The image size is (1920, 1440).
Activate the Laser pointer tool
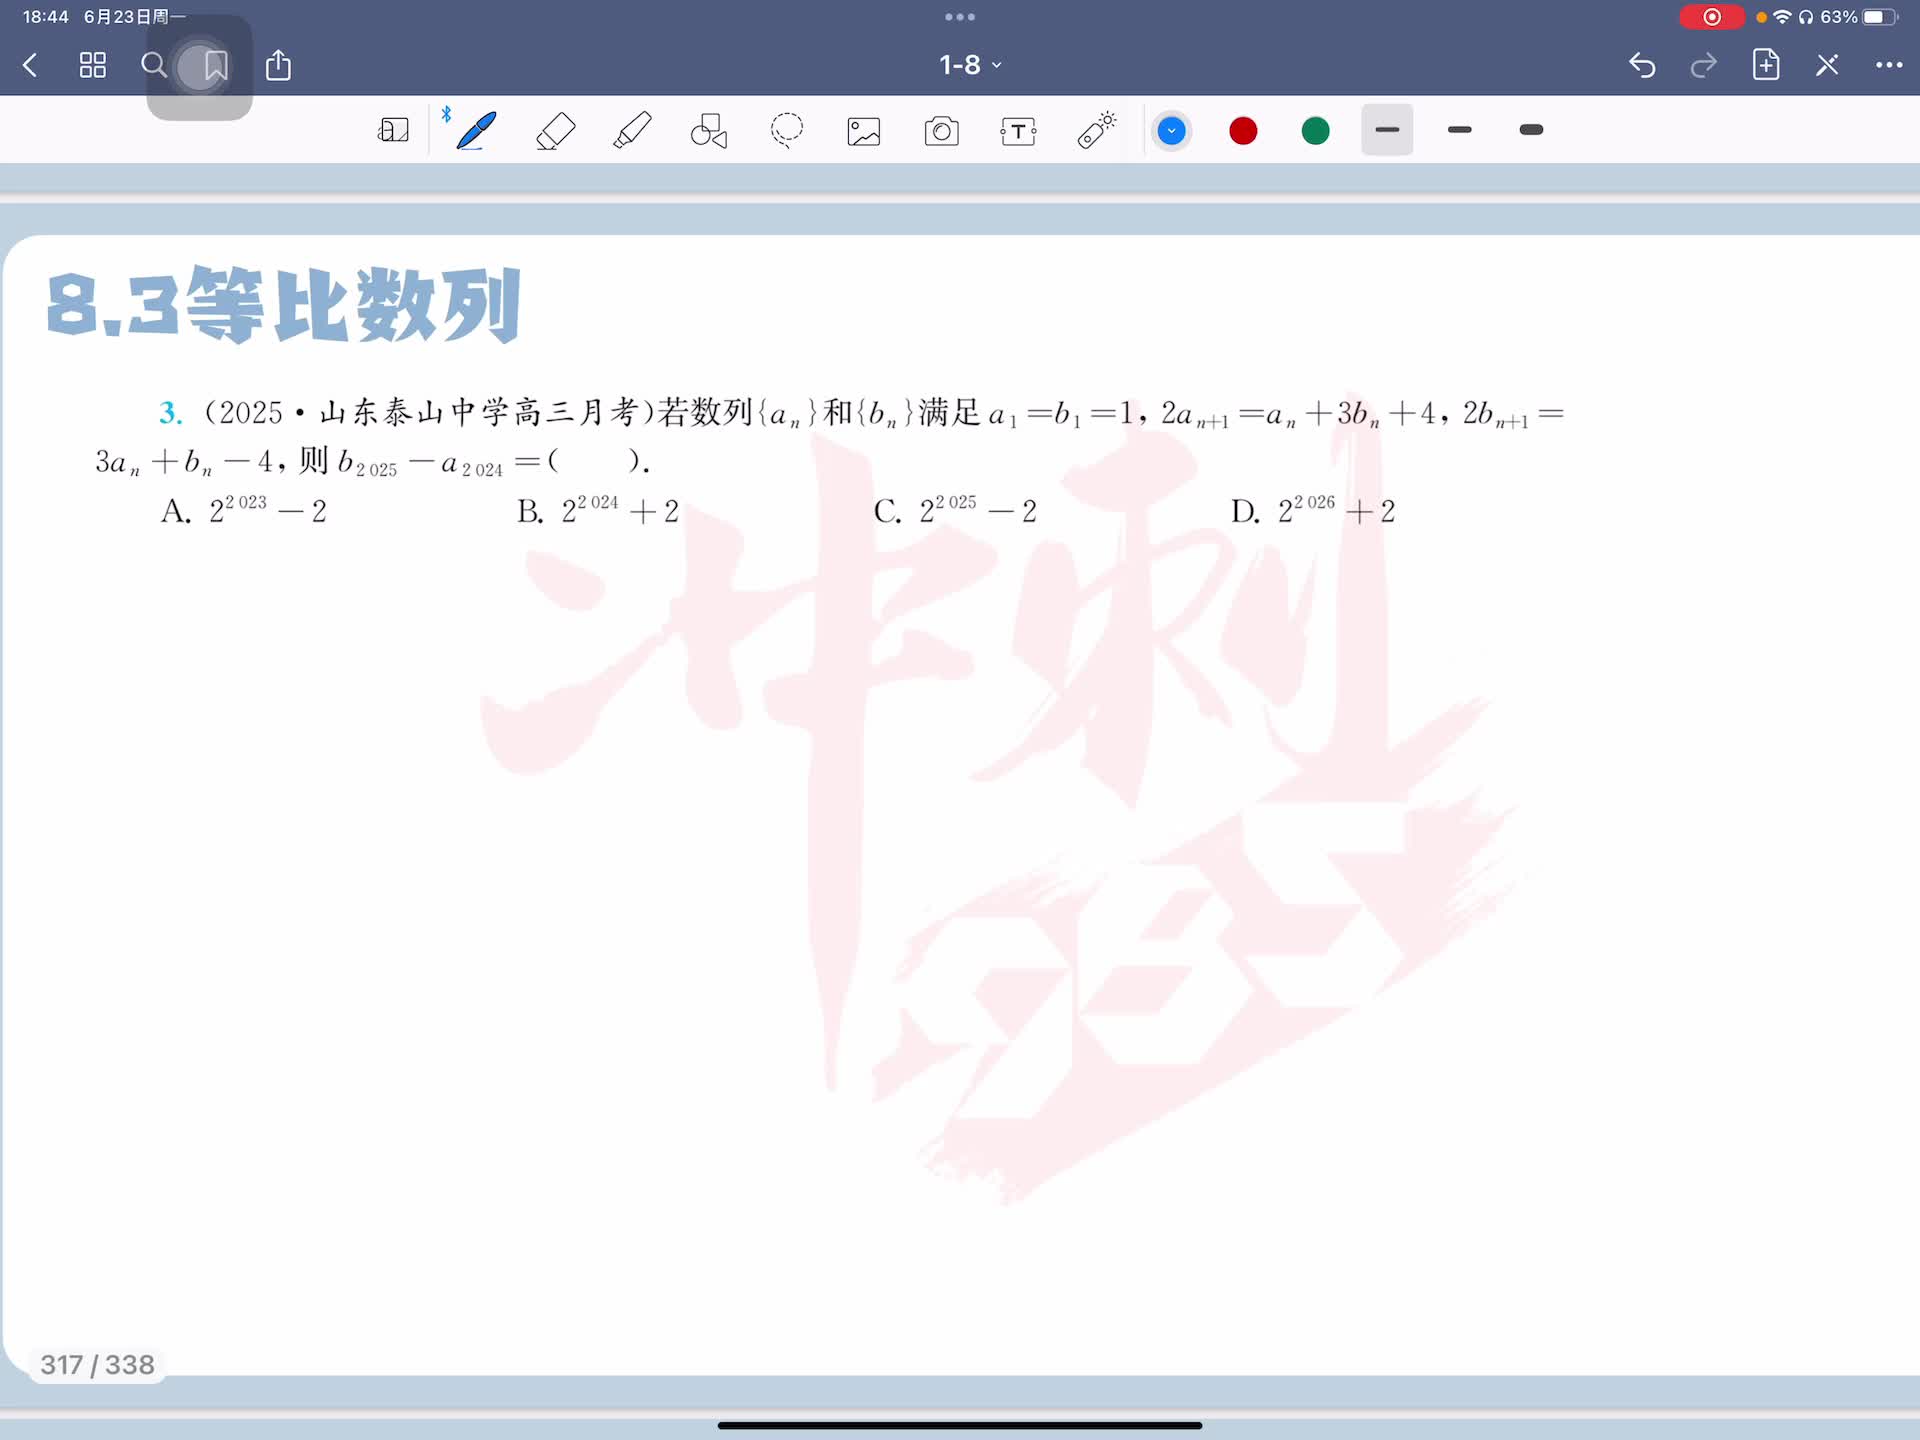[1096, 131]
